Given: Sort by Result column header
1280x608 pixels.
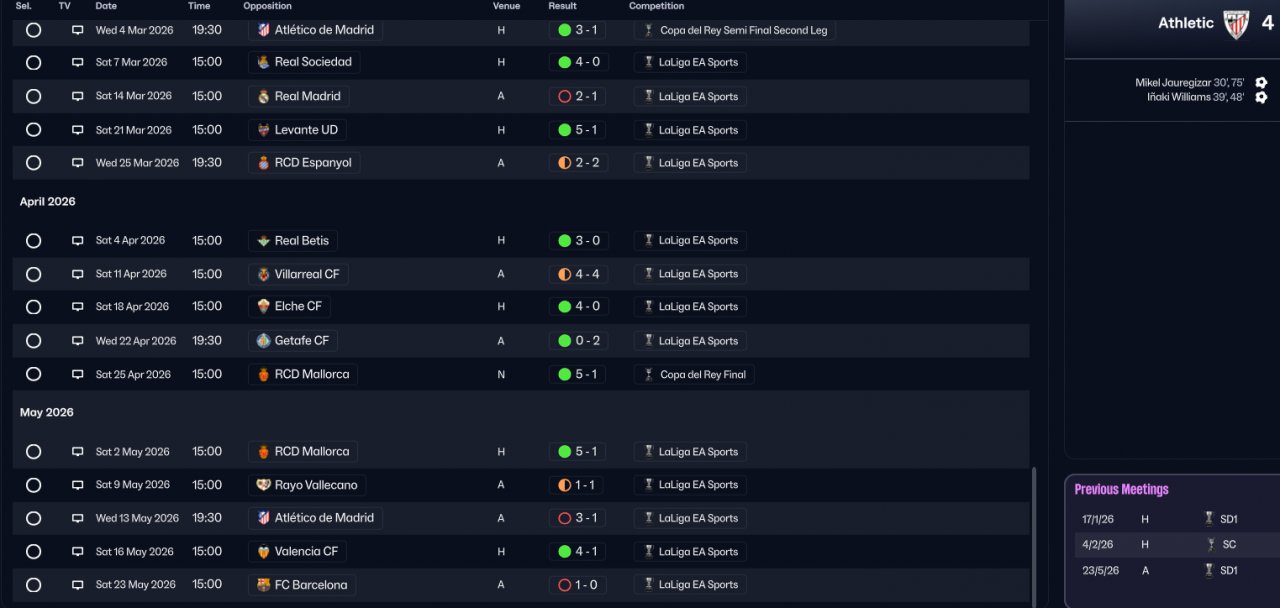Looking at the screenshot, I should click(562, 6).
